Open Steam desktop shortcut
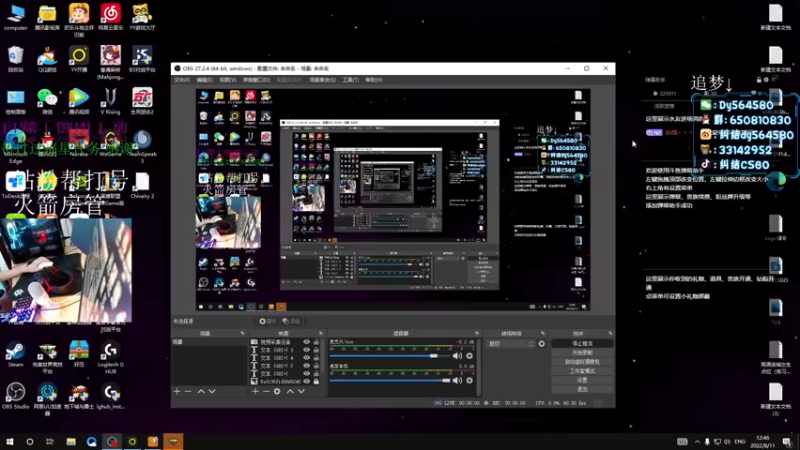The width and height of the screenshot is (800, 450). coord(15,354)
